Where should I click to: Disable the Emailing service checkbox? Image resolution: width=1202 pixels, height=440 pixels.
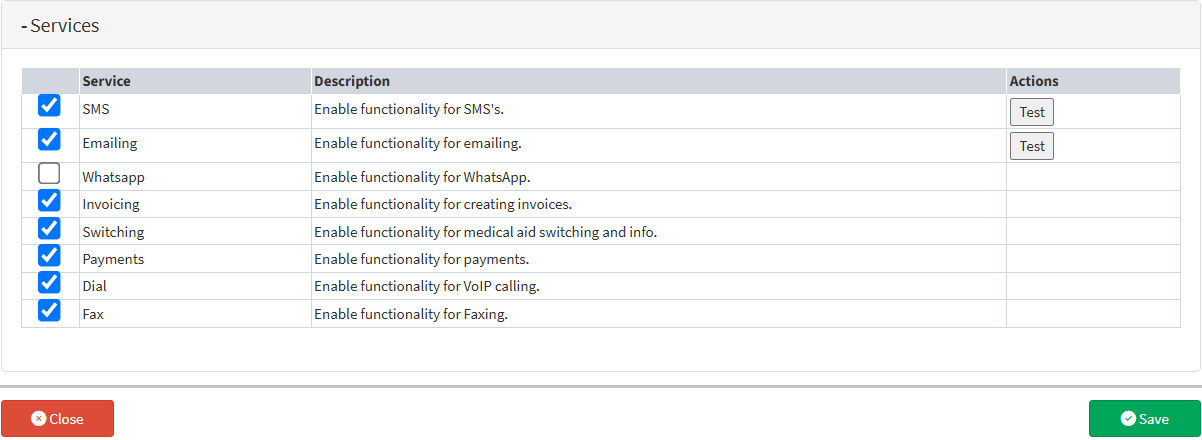pos(49,140)
